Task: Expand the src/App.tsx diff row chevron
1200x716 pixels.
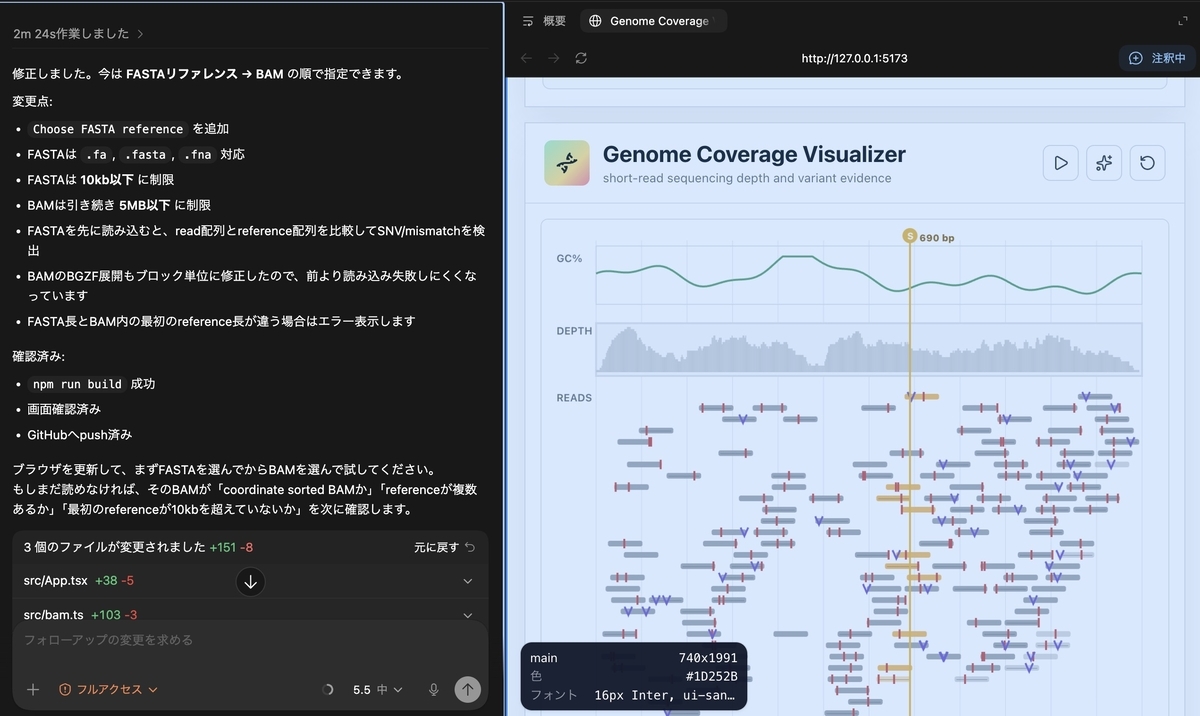Action: click(468, 581)
